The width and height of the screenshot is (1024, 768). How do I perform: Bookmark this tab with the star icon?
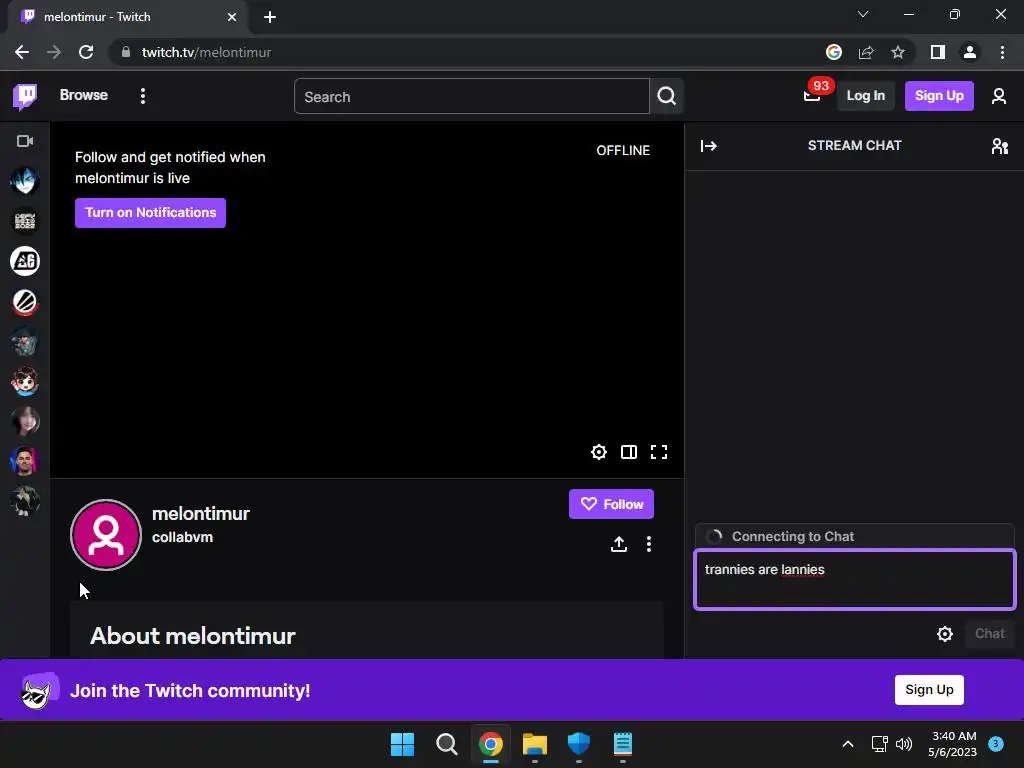[897, 52]
